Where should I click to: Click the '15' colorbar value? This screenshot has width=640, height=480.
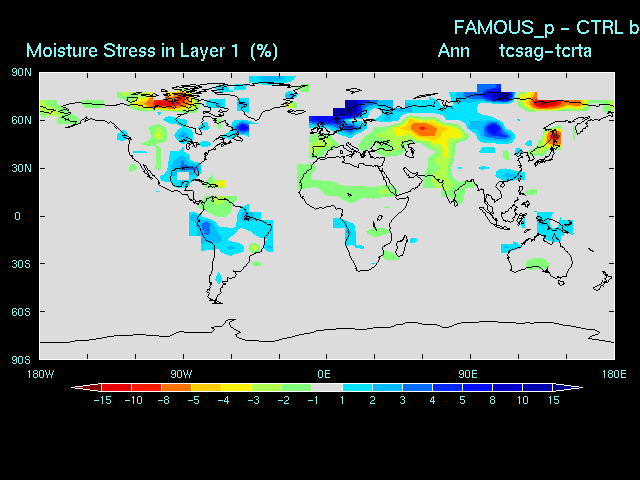(553, 400)
